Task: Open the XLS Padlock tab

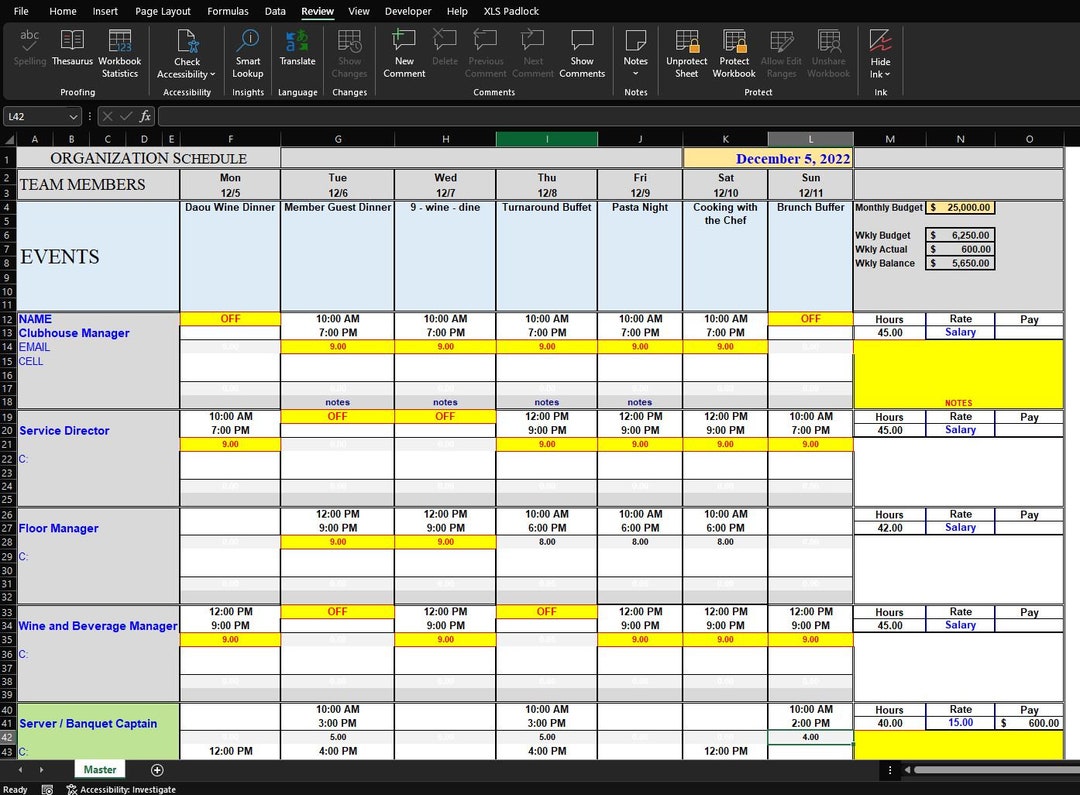Action: pyautogui.click(x=511, y=11)
